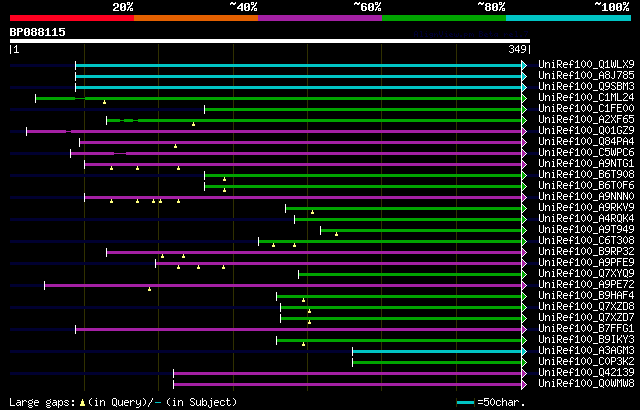The image size is (640, 410).
Task: Click the yellow gap icon in the legend
Action: (83, 403)
